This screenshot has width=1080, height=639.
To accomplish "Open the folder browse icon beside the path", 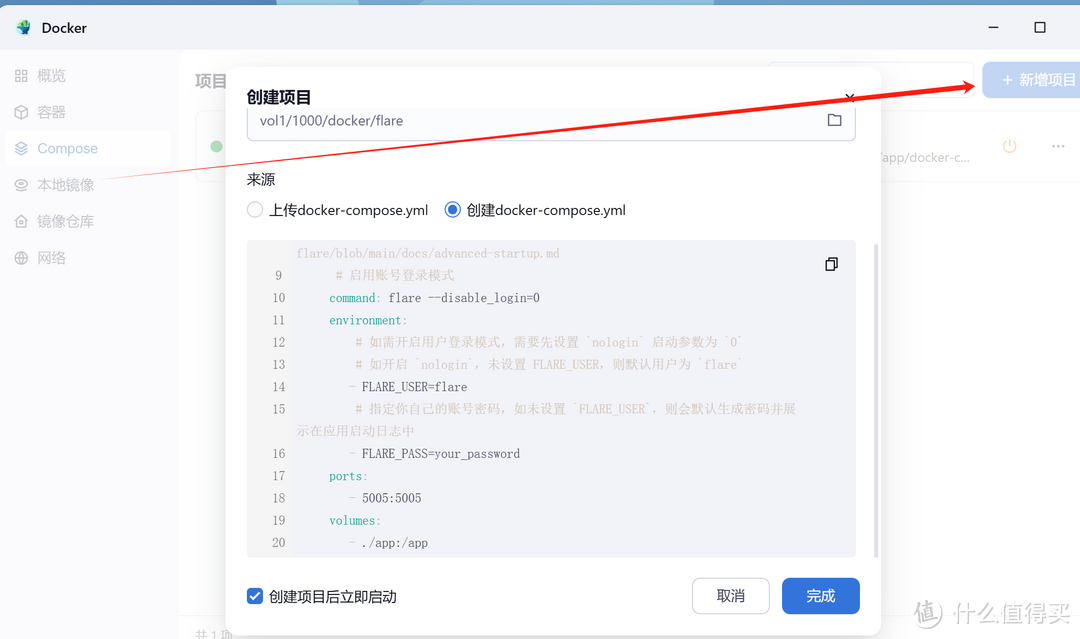I will [x=835, y=119].
